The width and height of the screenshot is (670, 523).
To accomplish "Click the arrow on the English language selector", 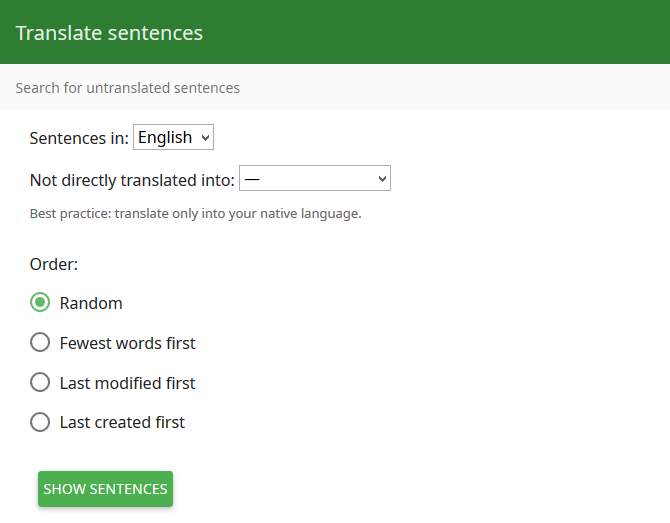I will [x=206, y=138].
